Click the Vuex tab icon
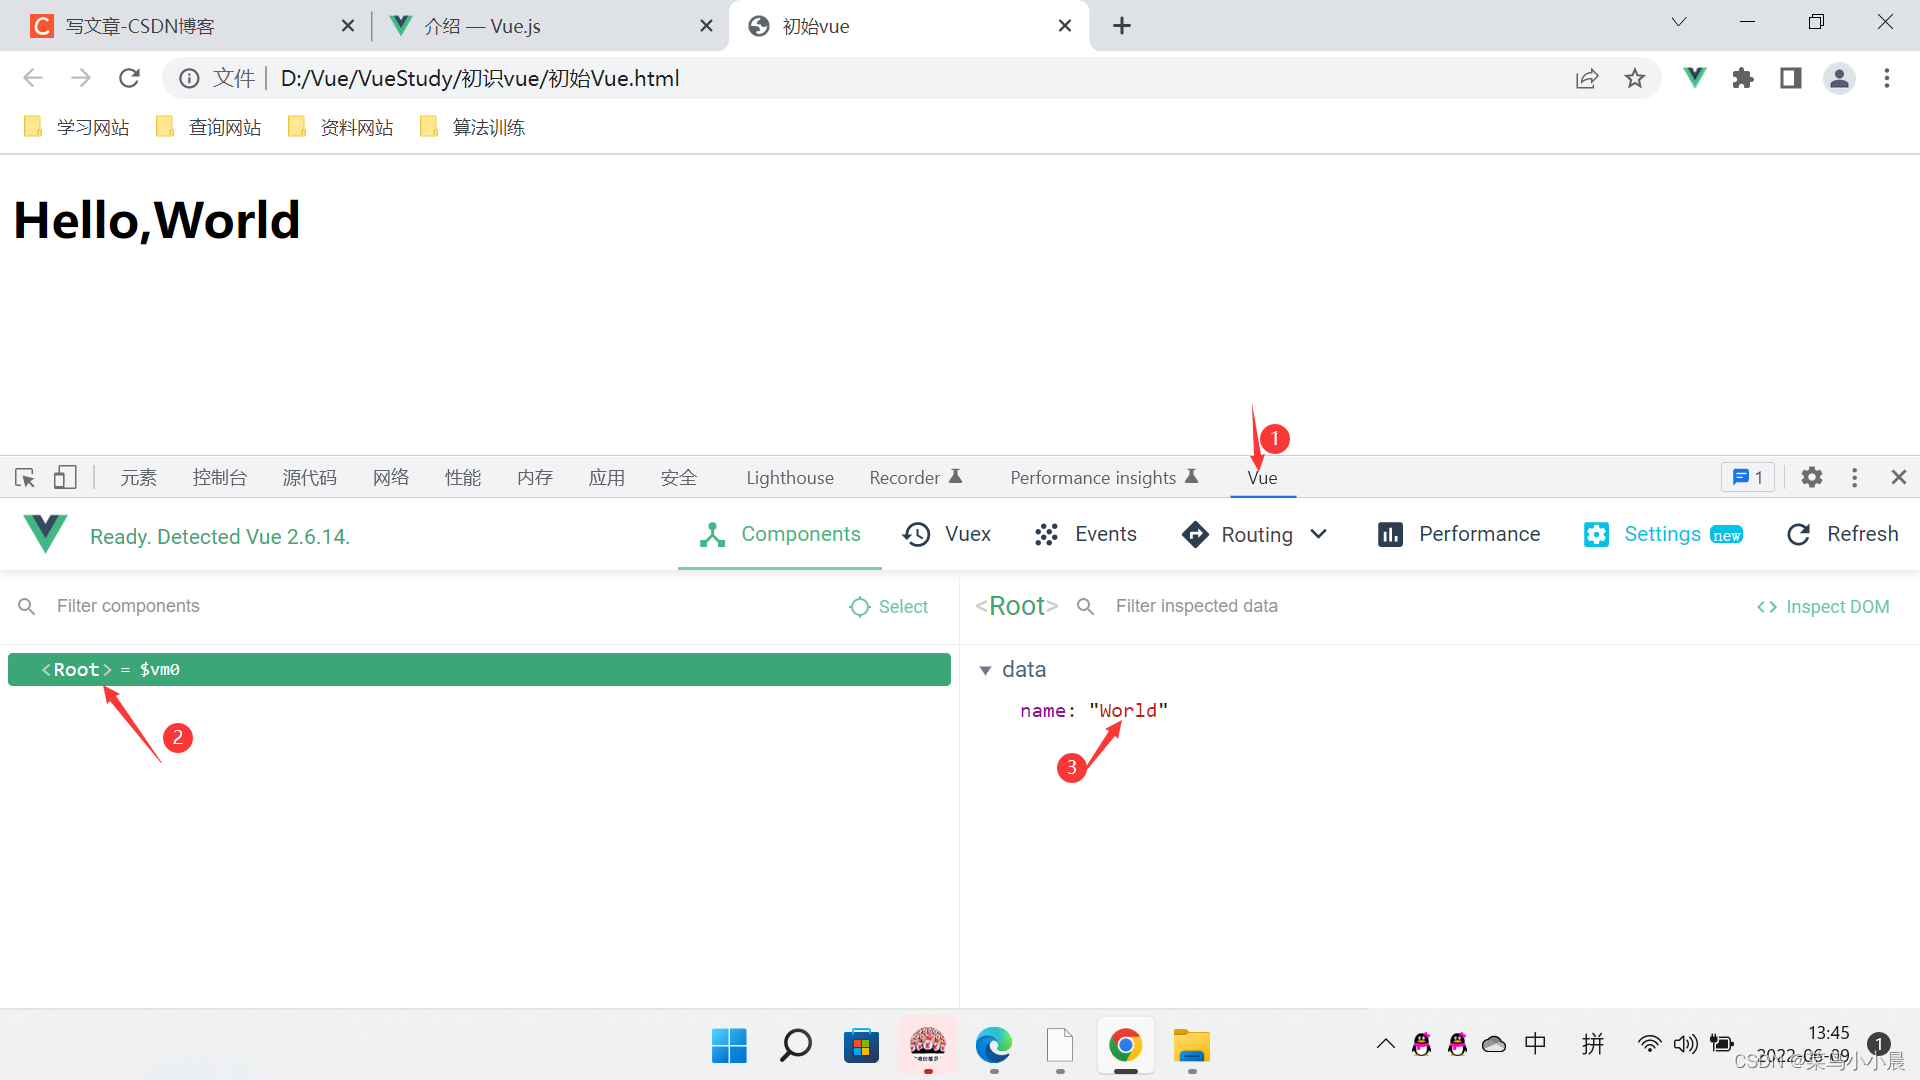1920x1080 pixels. pos(919,534)
